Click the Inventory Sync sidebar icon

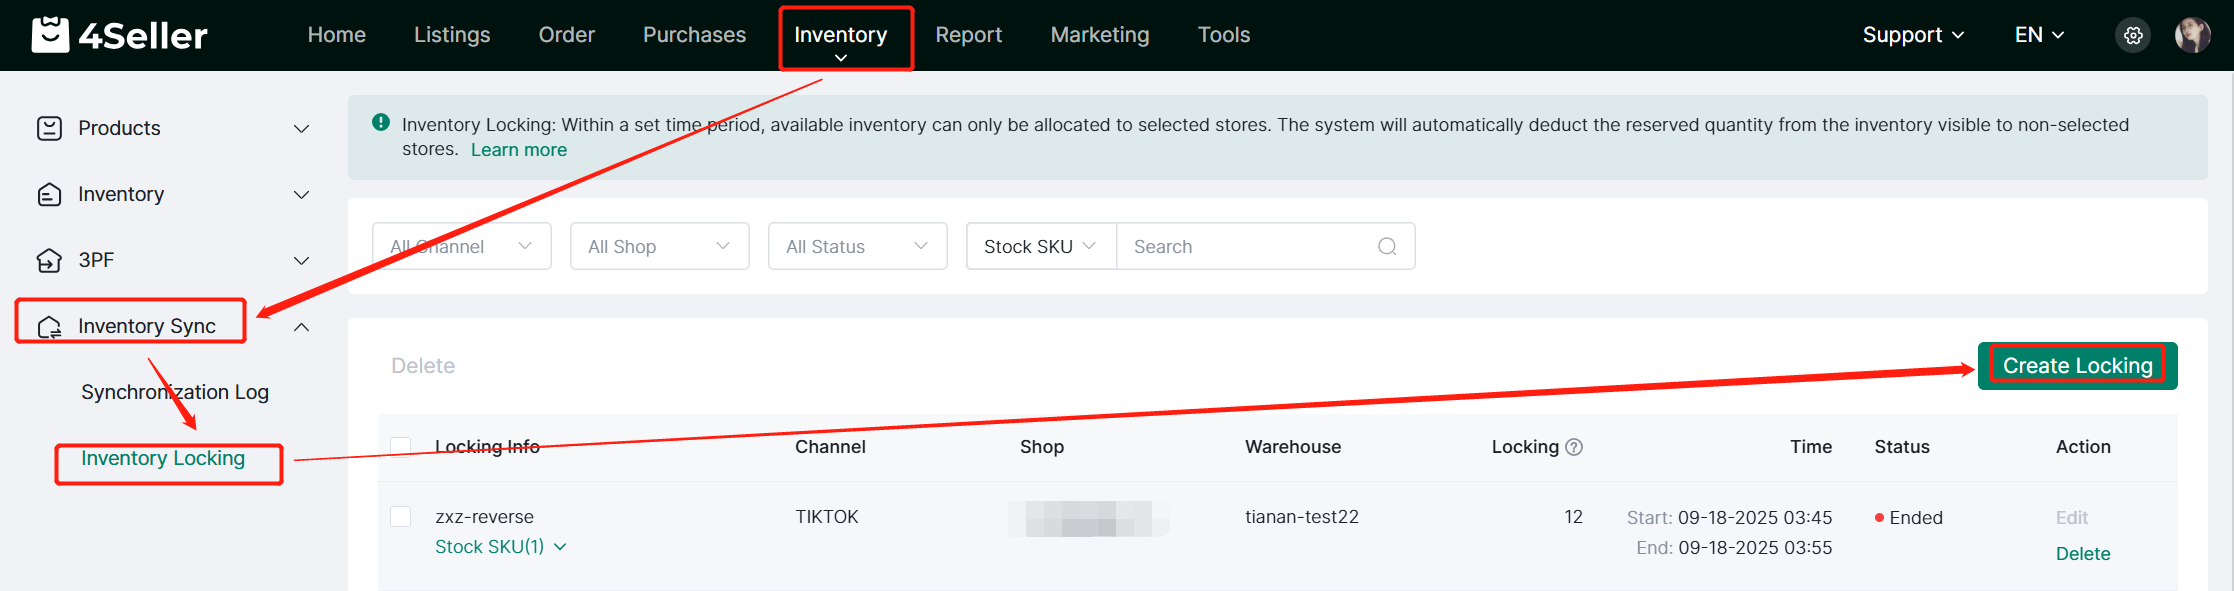click(x=49, y=327)
